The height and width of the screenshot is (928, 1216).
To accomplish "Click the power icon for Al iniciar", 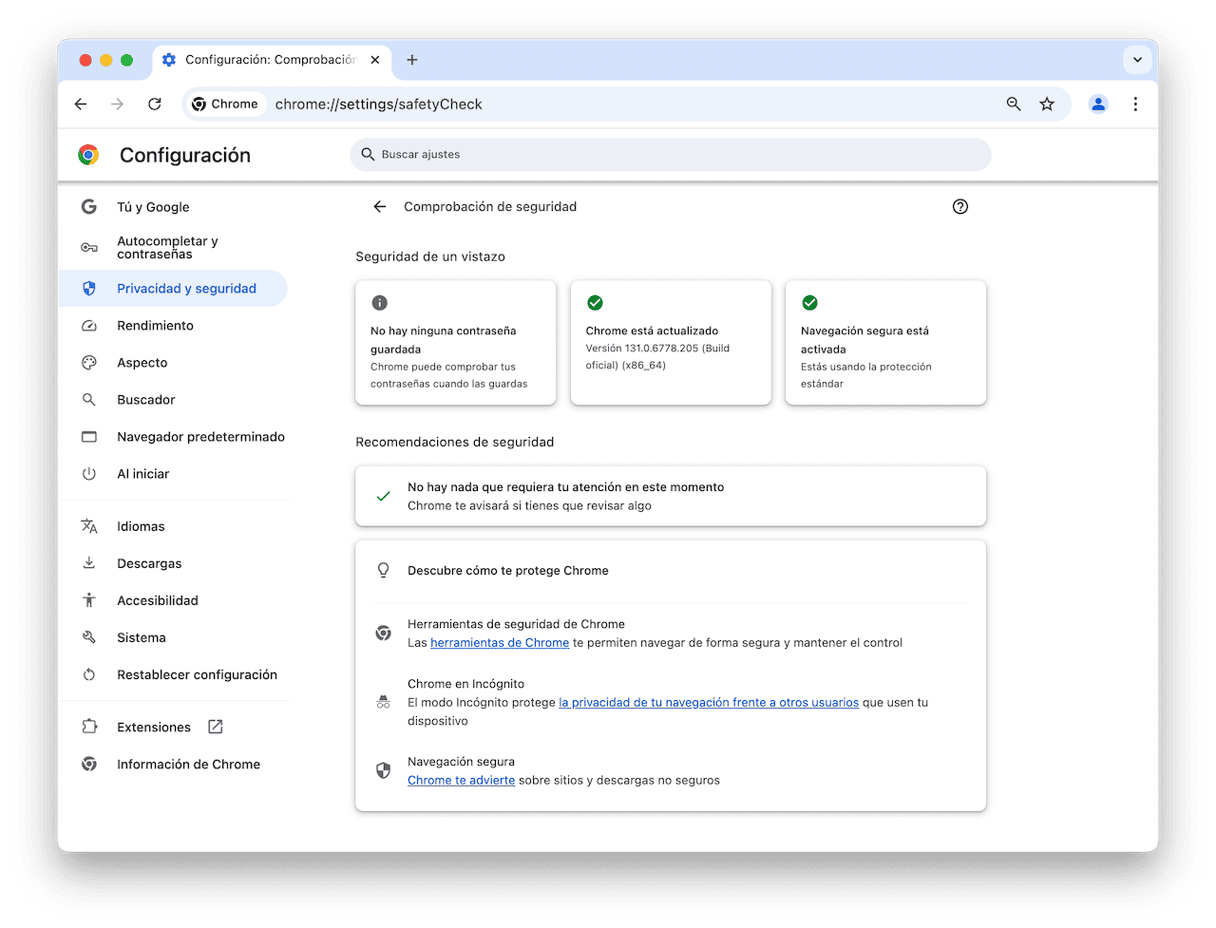I will [x=89, y=474].
